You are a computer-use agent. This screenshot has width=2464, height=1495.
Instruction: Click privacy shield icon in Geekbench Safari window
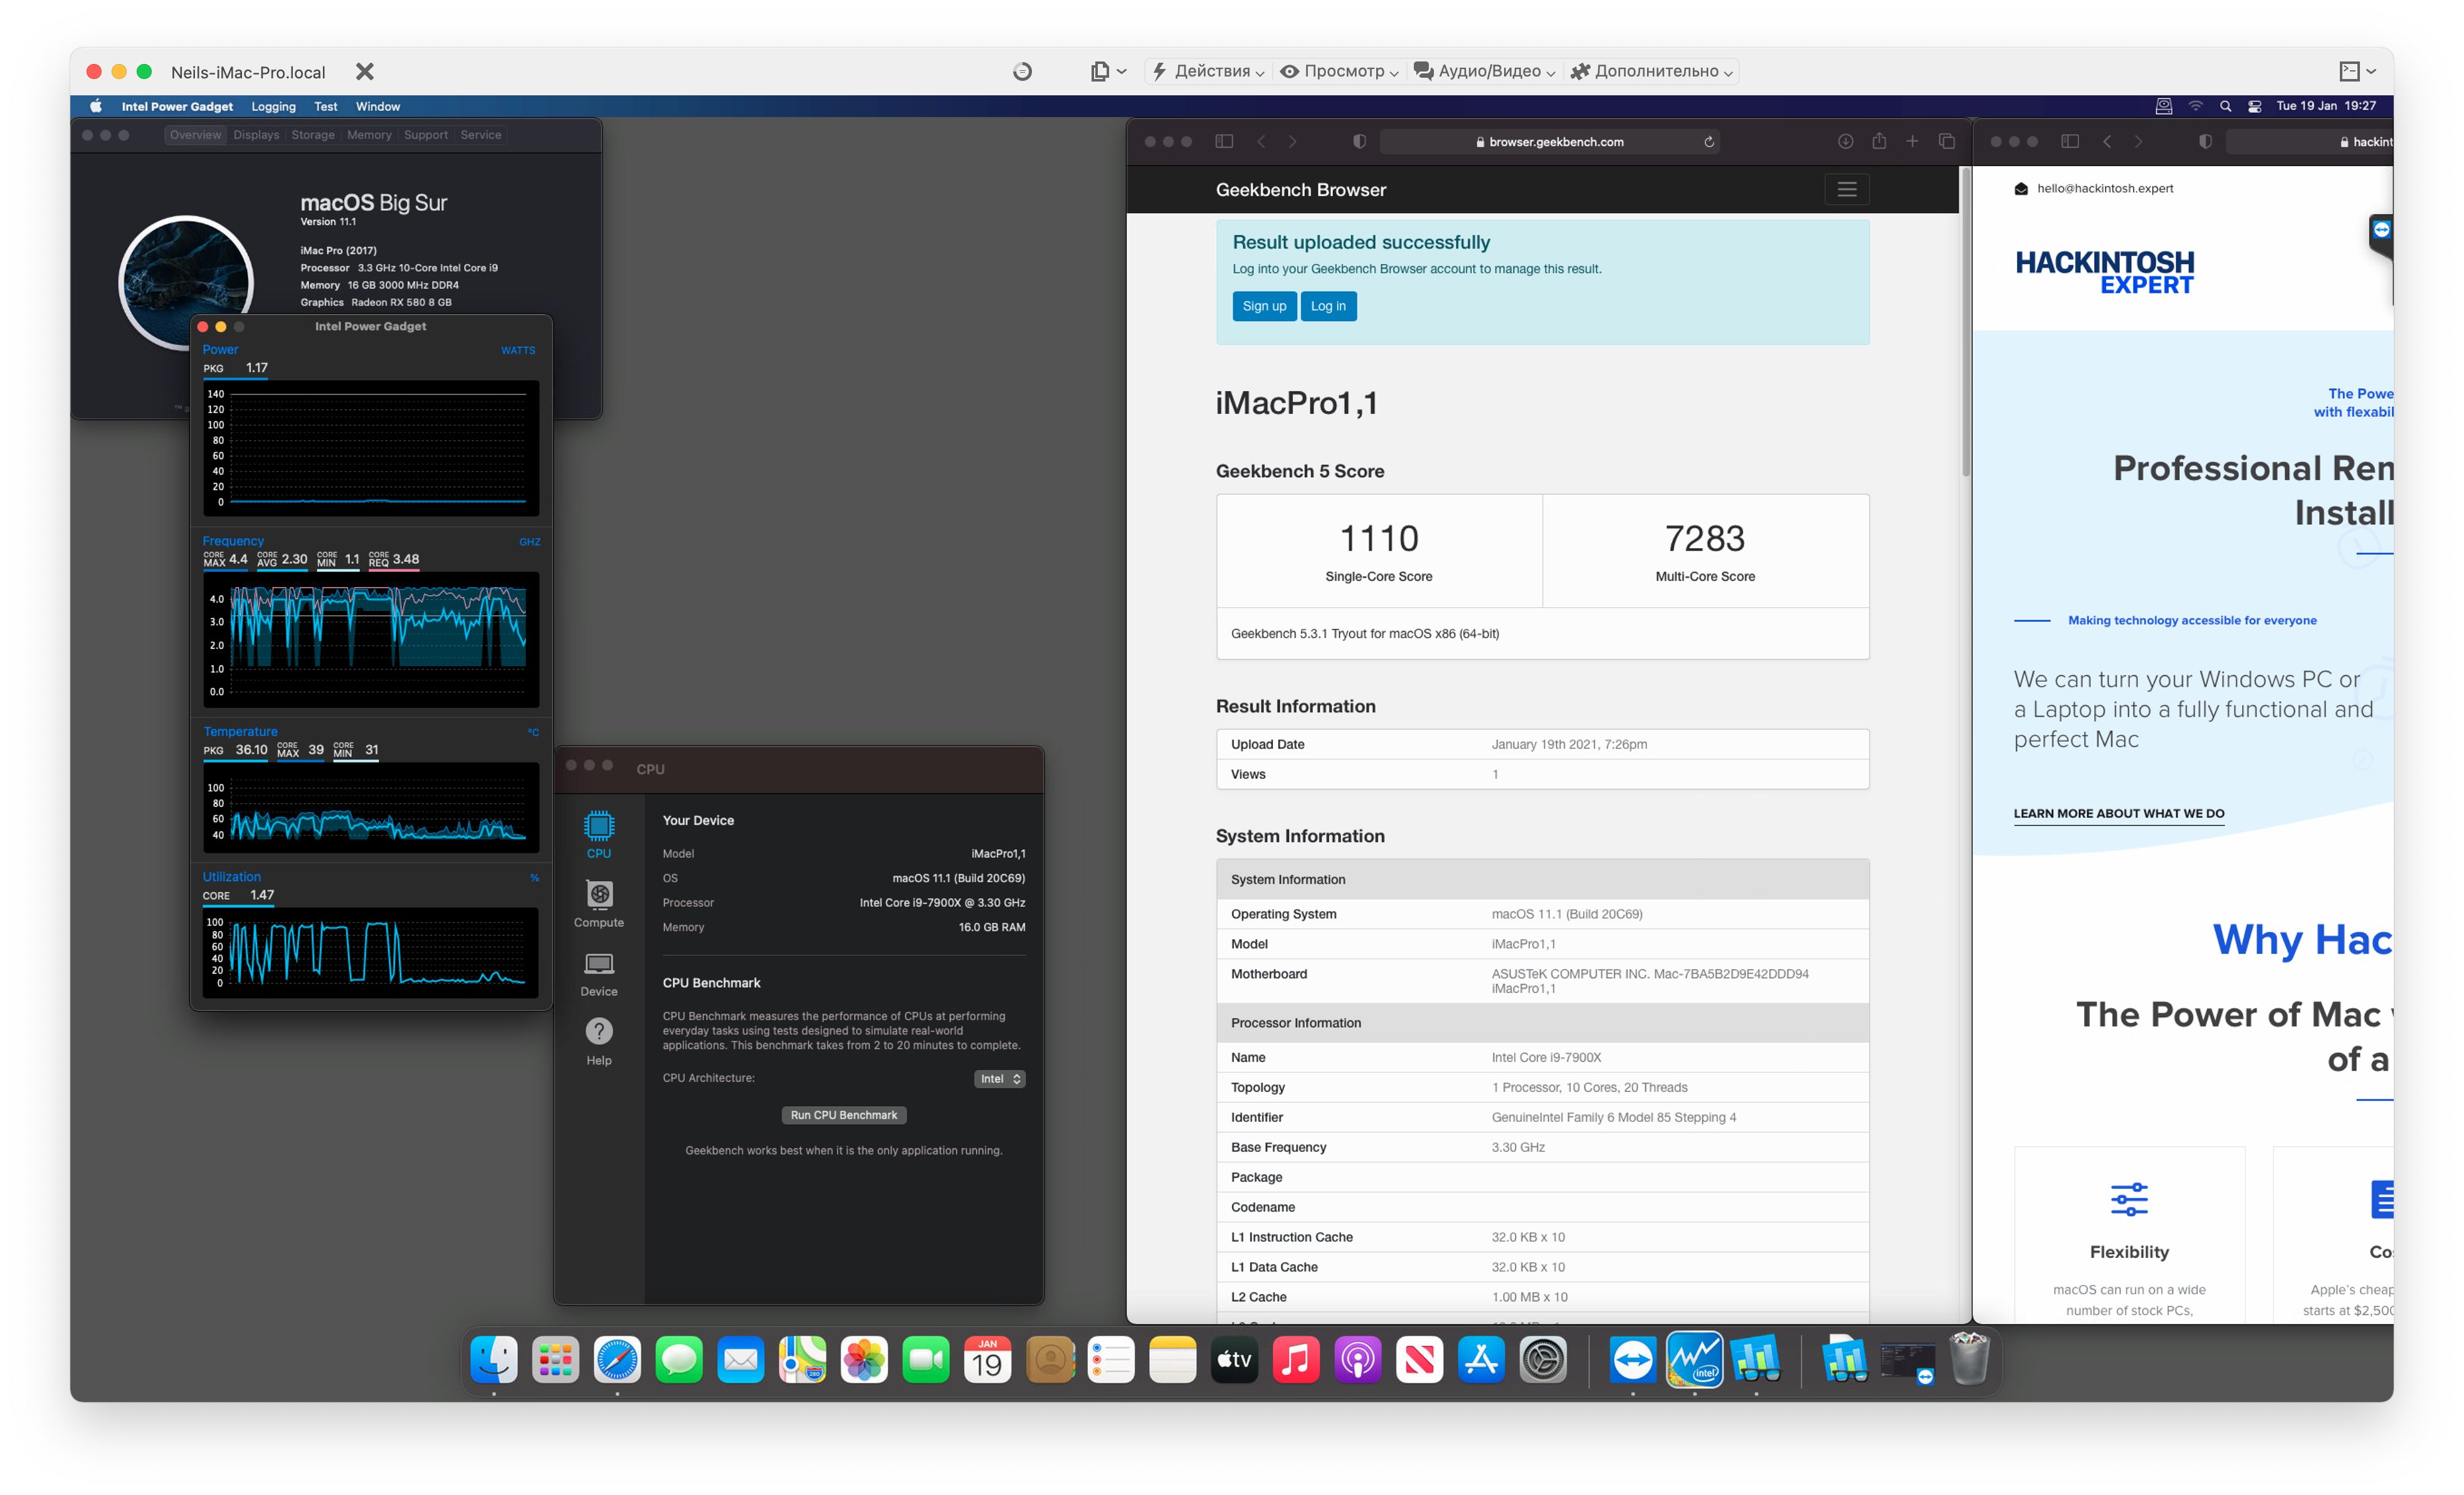[x=1358, y=141]
